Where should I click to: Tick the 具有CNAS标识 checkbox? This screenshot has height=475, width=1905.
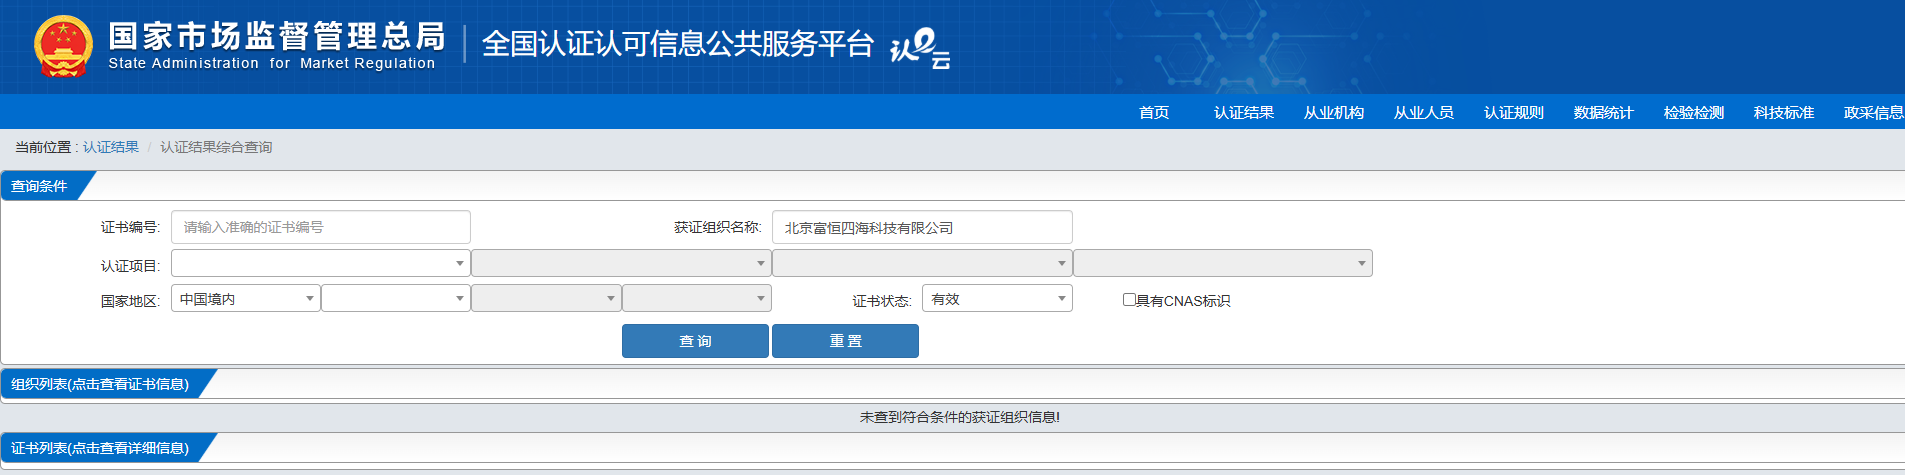click(1129, 299)
